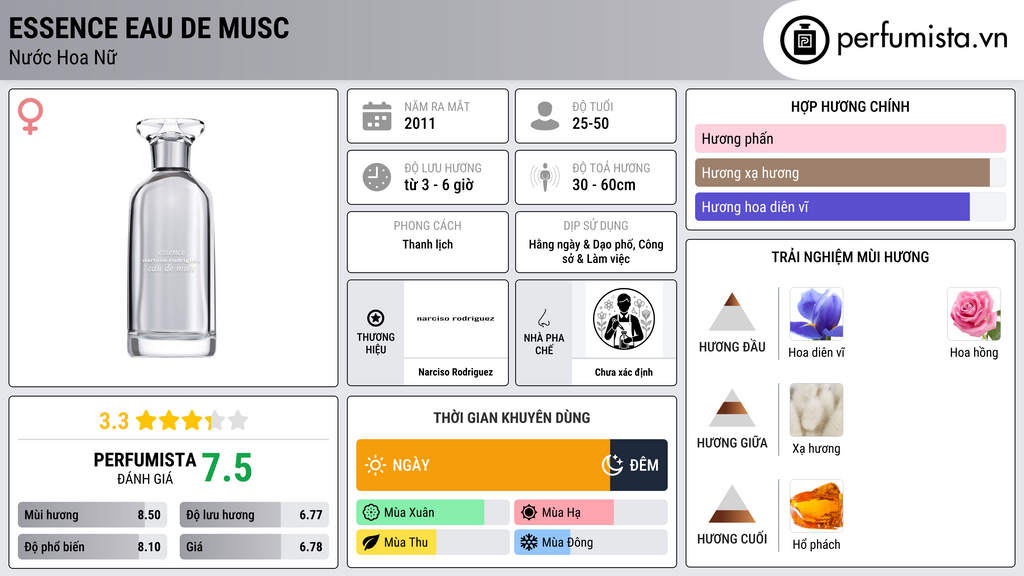
Task: Click the sun icon in the Ngày bar
Action: point(376,465)
